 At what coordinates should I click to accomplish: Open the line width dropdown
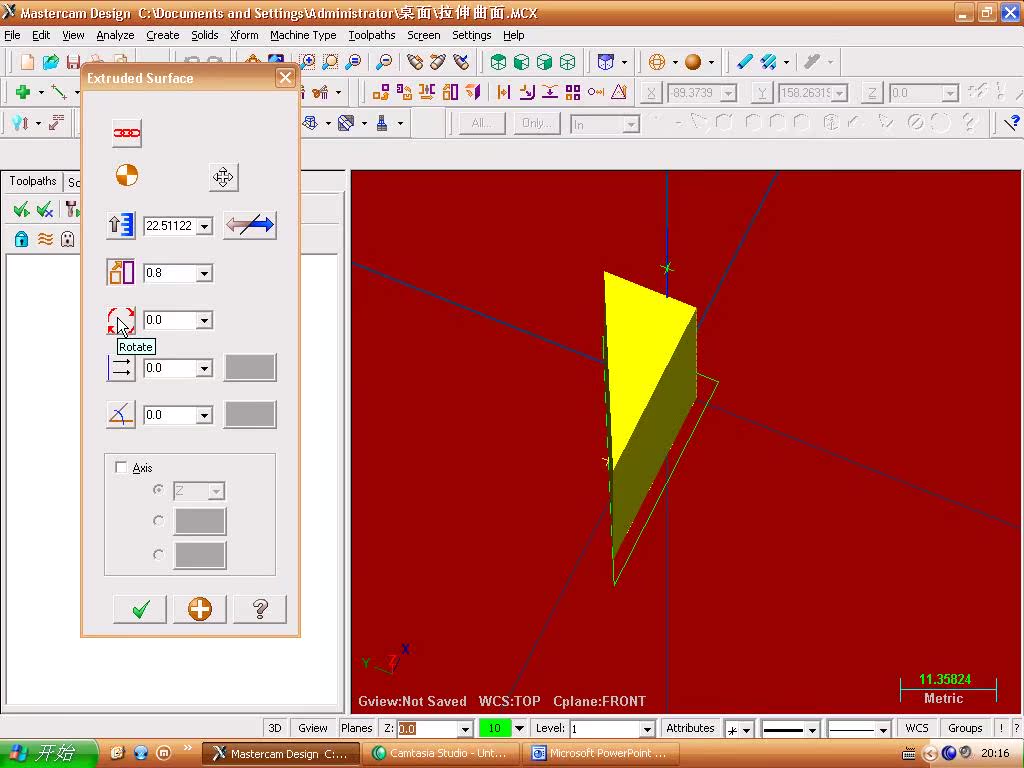click(x=882, y=729)
